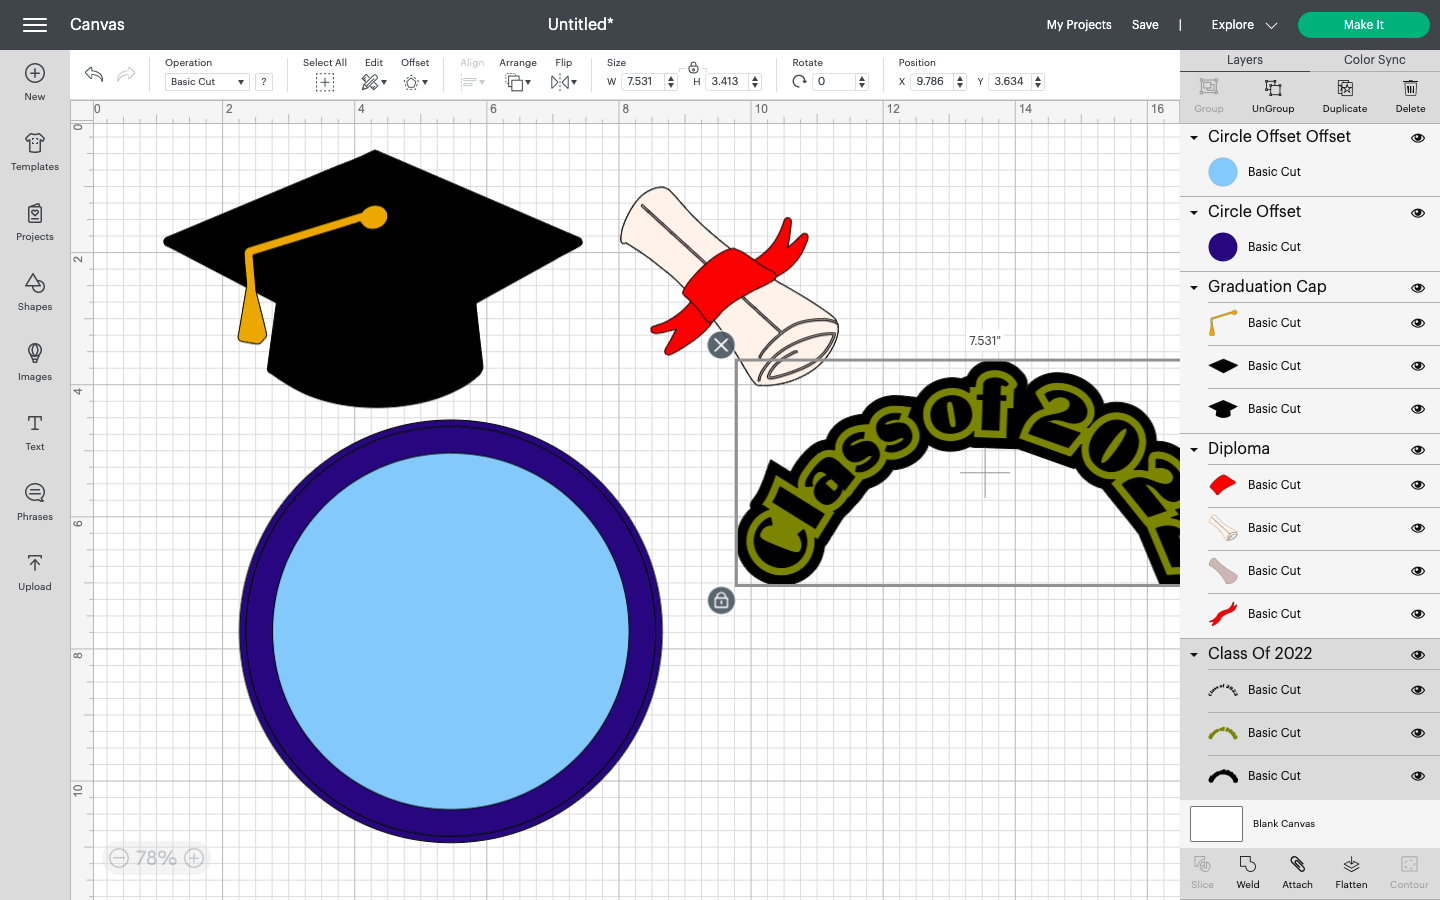
Task: Toggle visibility of Circle Offset layer
Action: [1417, 212]
